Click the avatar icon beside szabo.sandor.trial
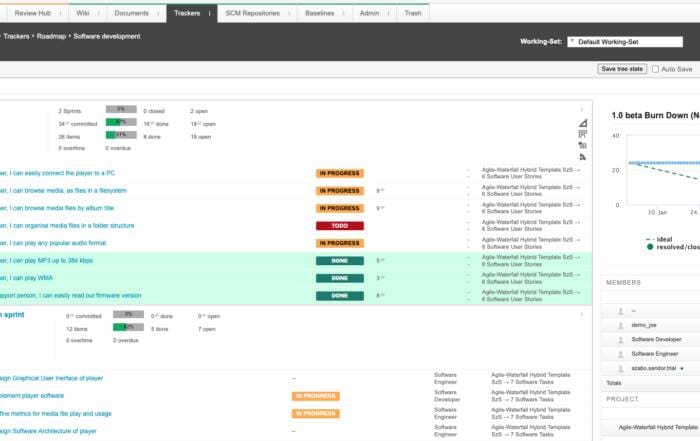This screenshot has width=700, height=441. tap(621, 368)
